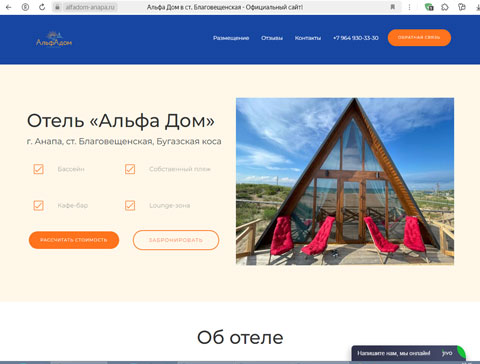480x364 pixels.
Task: Click the Бассейн feature label
Action: (x=71, y=169)
